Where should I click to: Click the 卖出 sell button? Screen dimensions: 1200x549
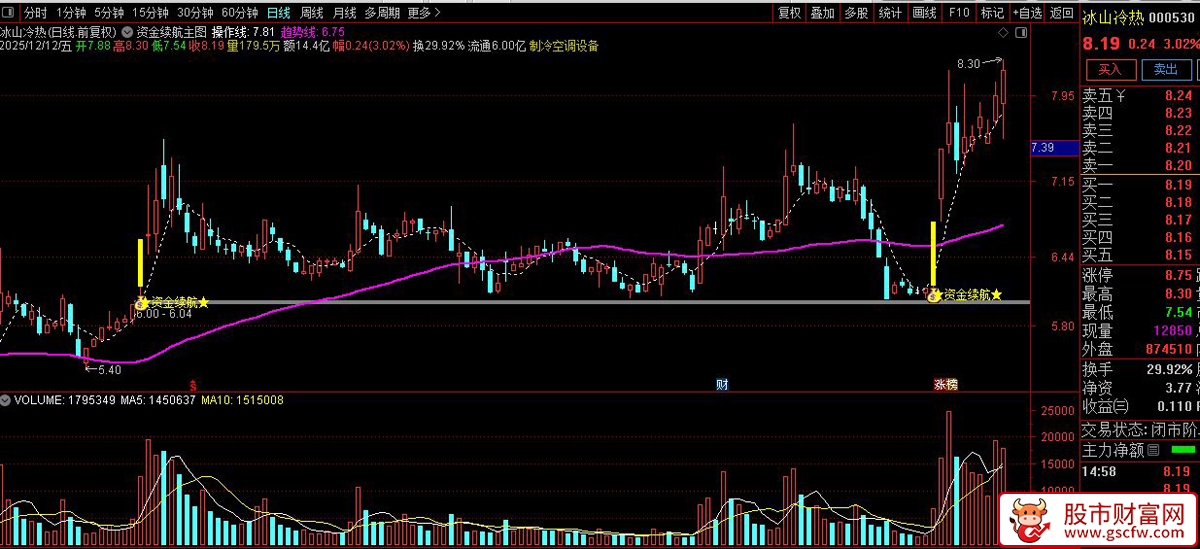[1165, 69]
